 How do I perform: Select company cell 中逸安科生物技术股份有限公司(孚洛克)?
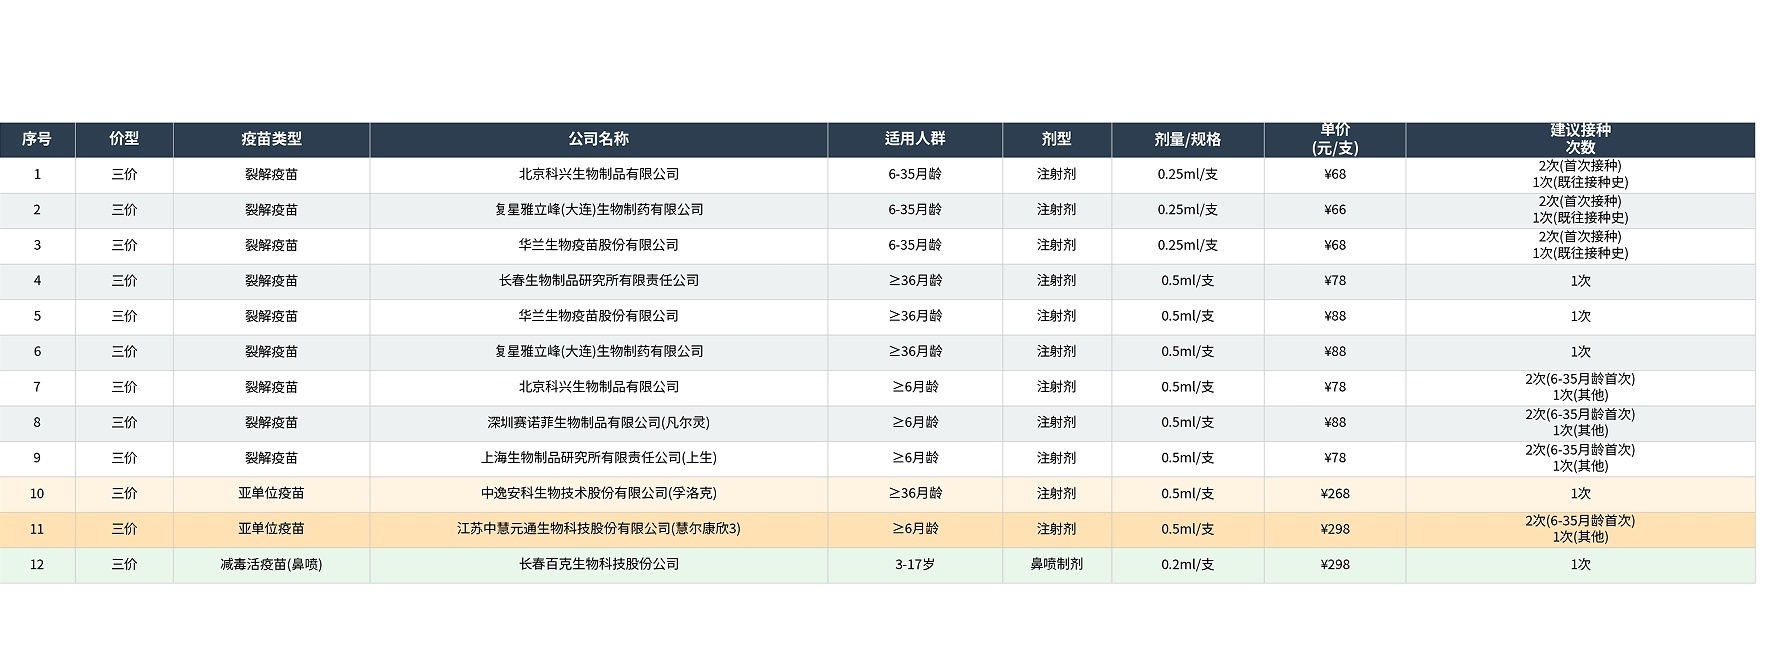pyautogui.click(x=598, y=494)
